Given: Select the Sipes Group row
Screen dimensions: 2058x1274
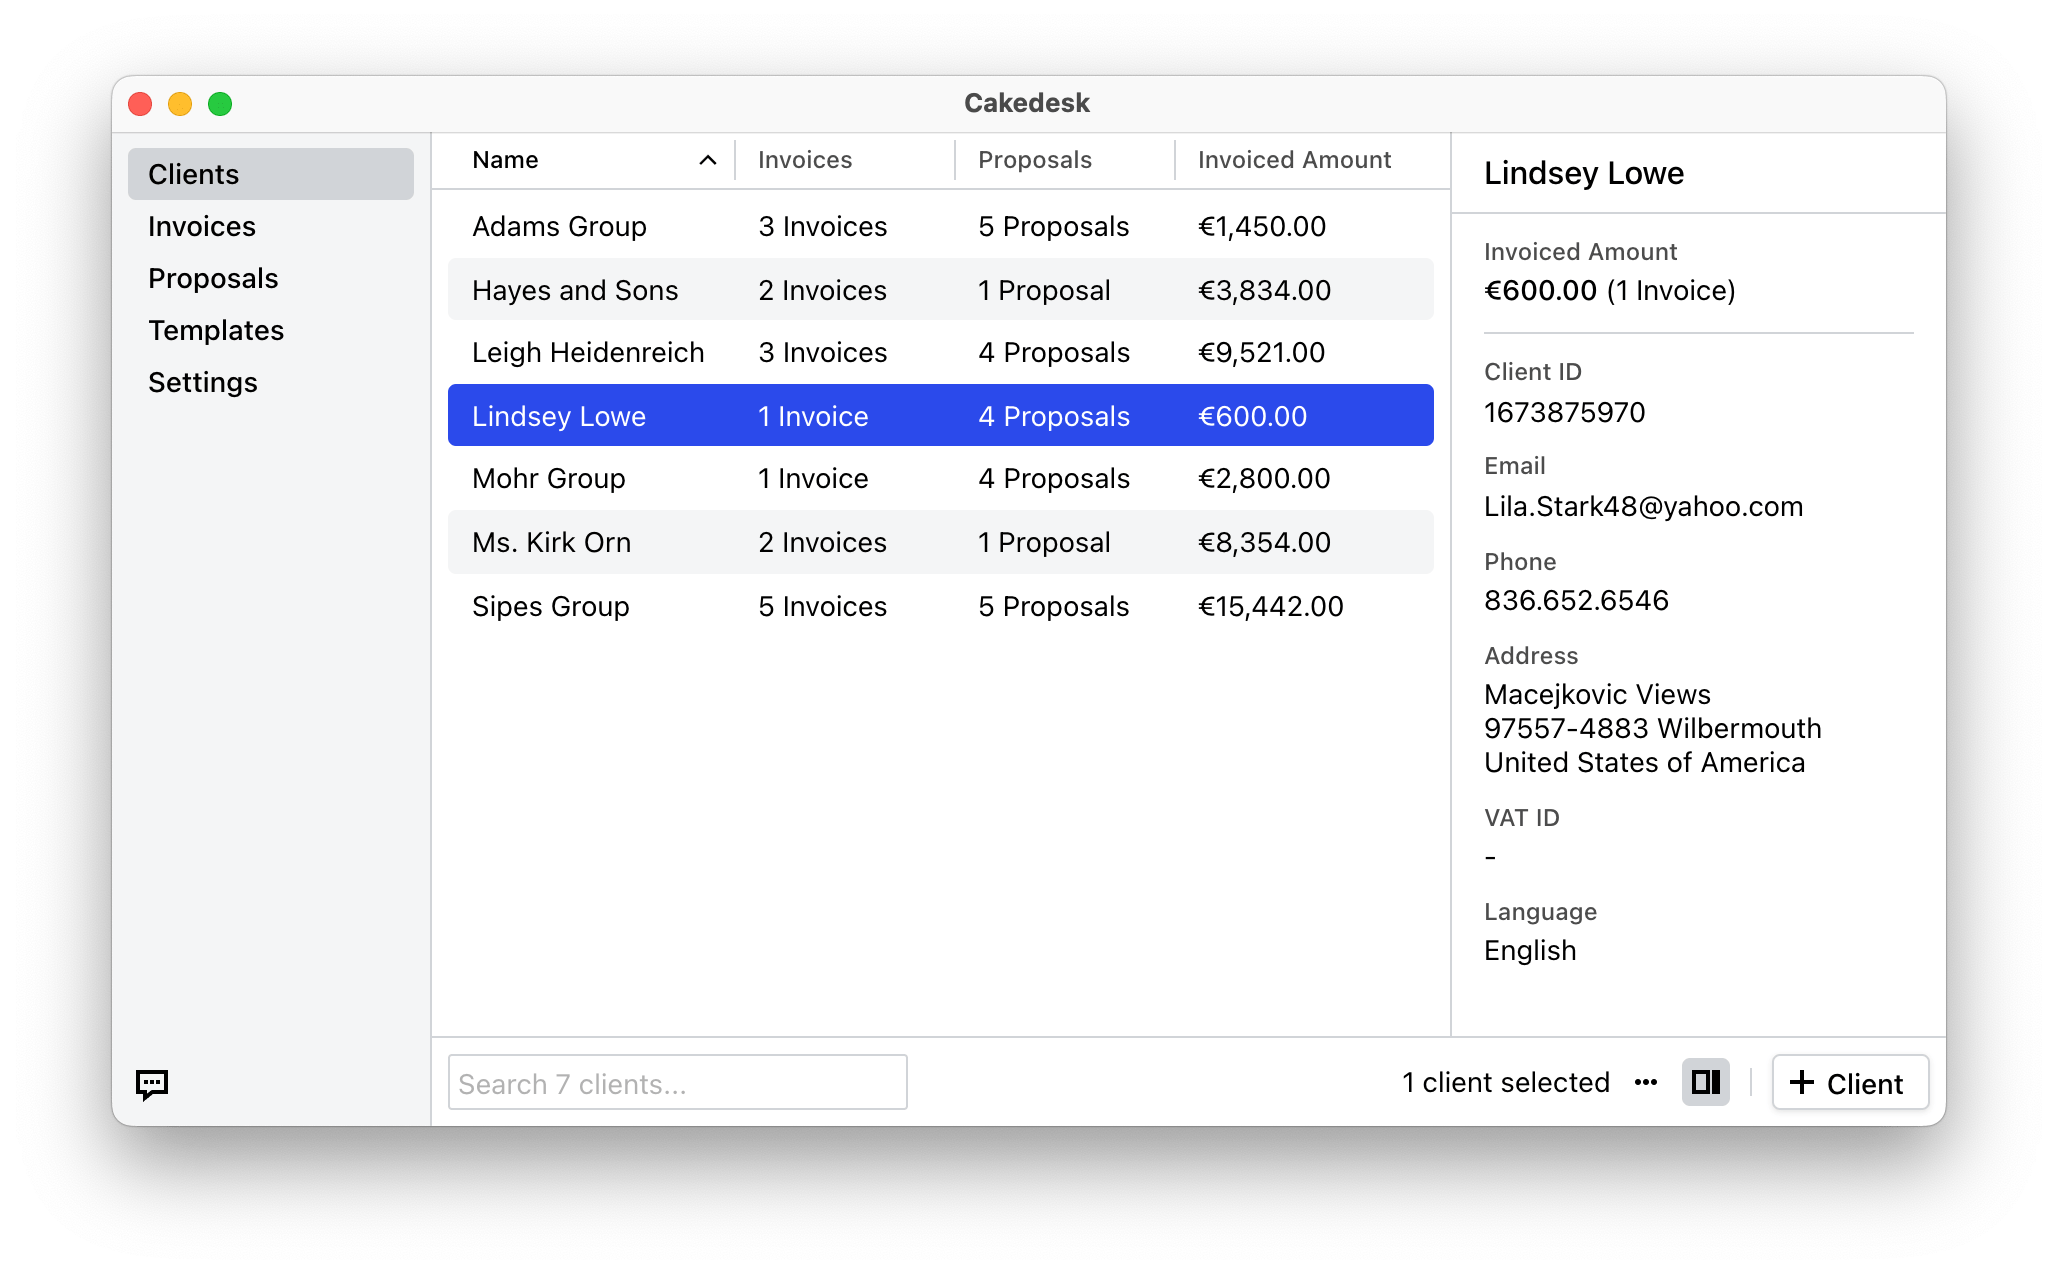Looking at the screenshot, I should [940, 607].
